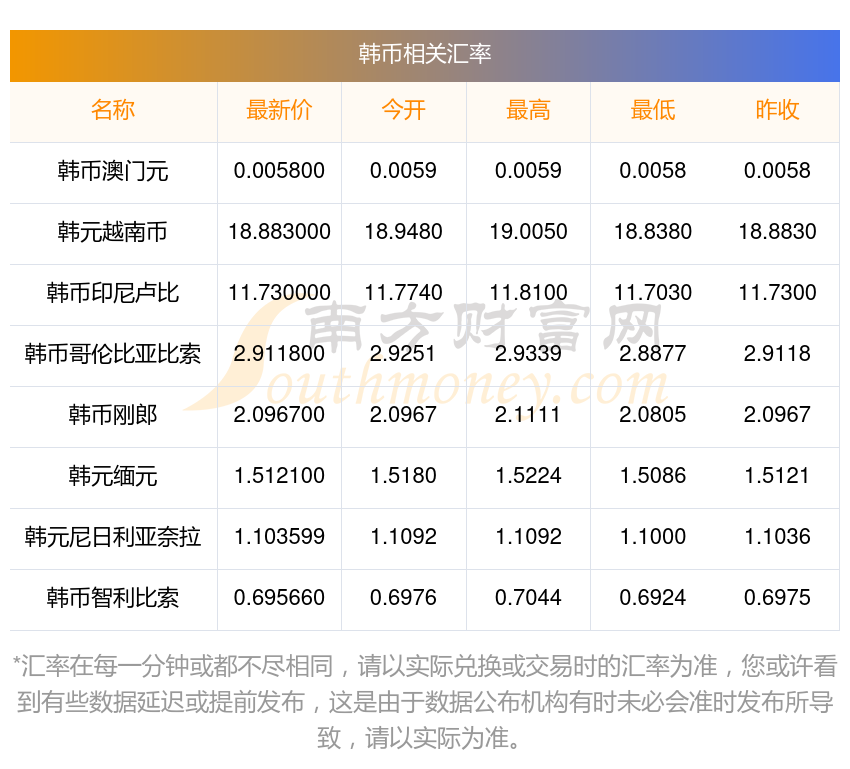Screen dimensions: 850x769
Task: Click latest price 0.695660
Action: click(279, 598)
